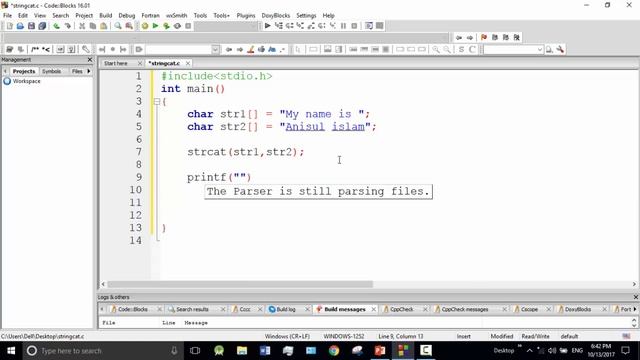Image resolution: width=640 pixels, height=360 pixels.
Task: Click the Open file toolbar icon
Action: [x=20, y=26]
